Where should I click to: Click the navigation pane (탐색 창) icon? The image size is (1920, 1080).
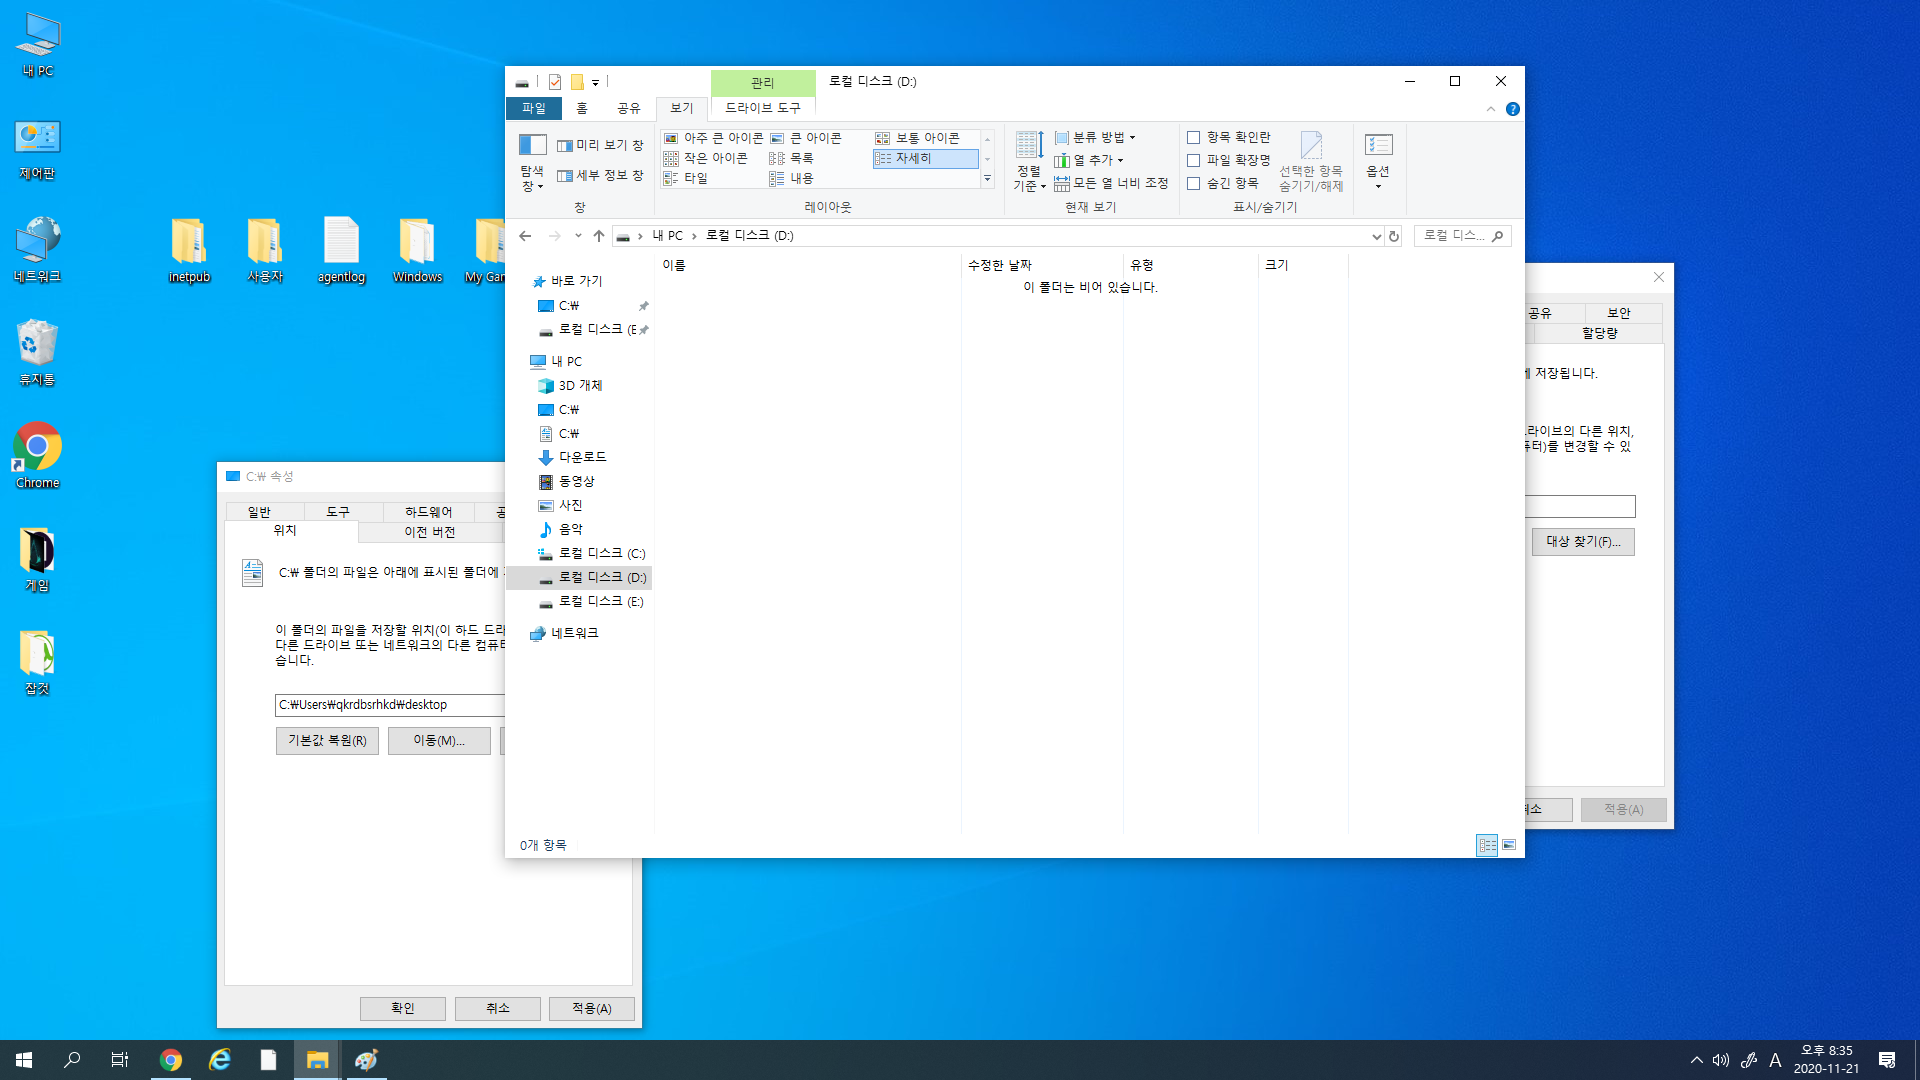(532, 146)
